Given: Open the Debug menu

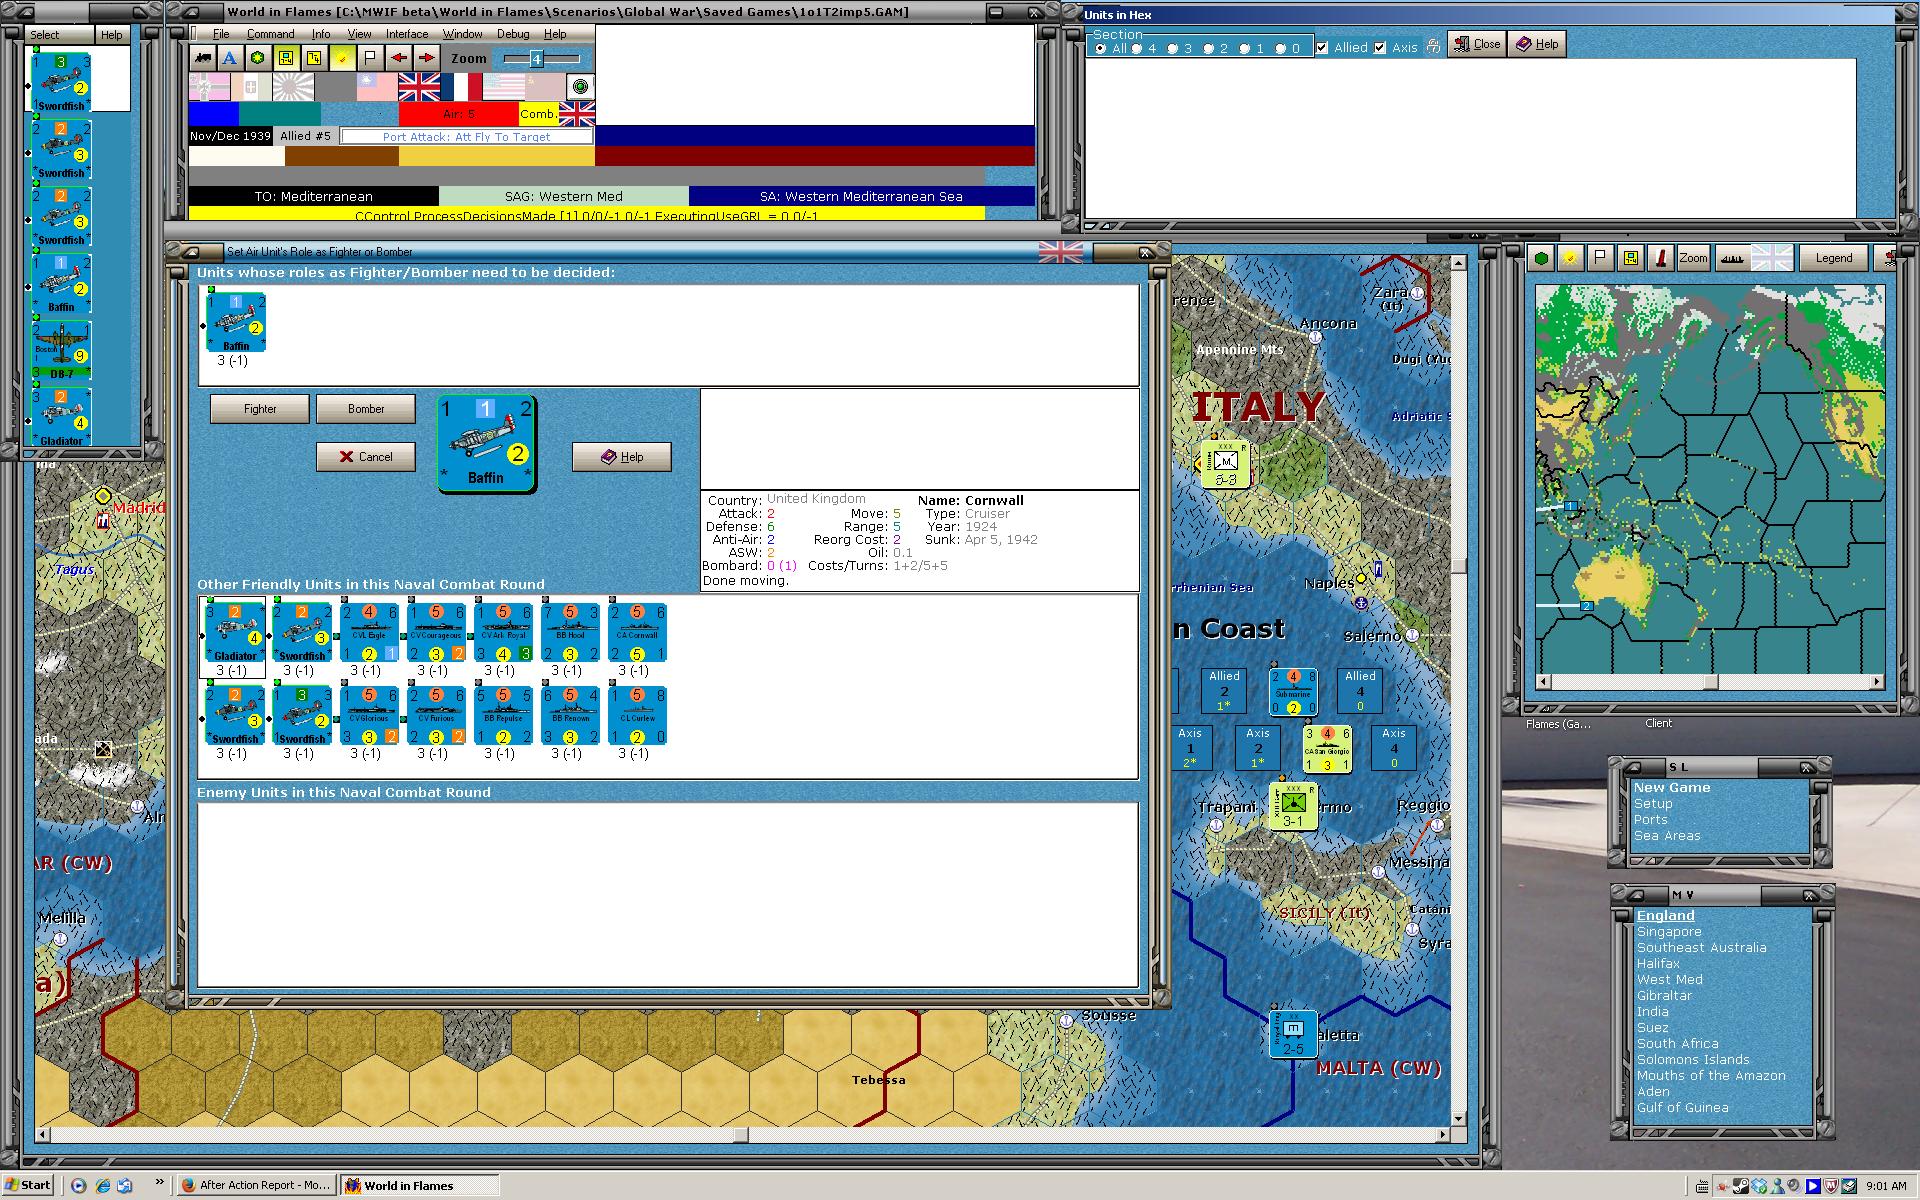Looking at the screenshot, I should tap(513, 34).
